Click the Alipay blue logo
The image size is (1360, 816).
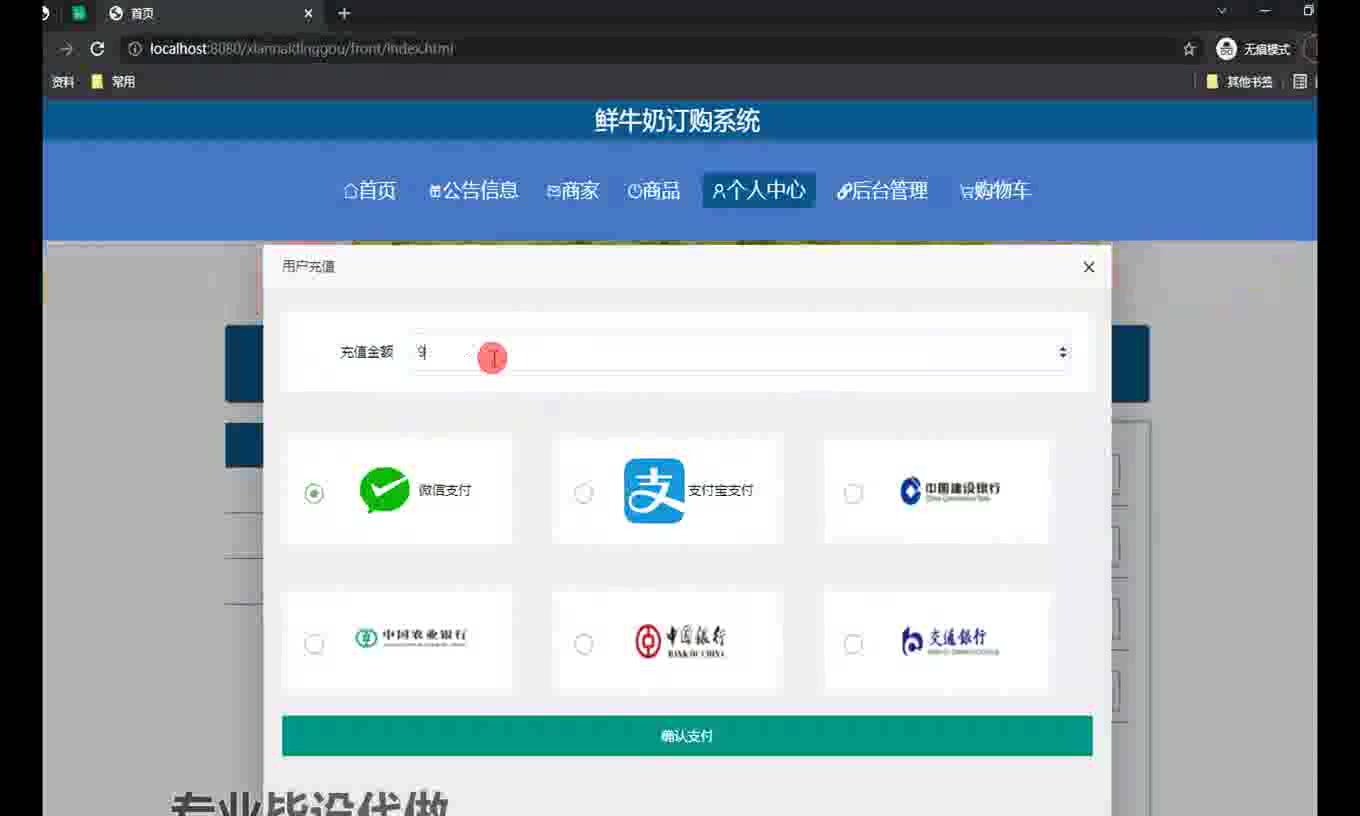pyautogui.click(x=654, y=490)
